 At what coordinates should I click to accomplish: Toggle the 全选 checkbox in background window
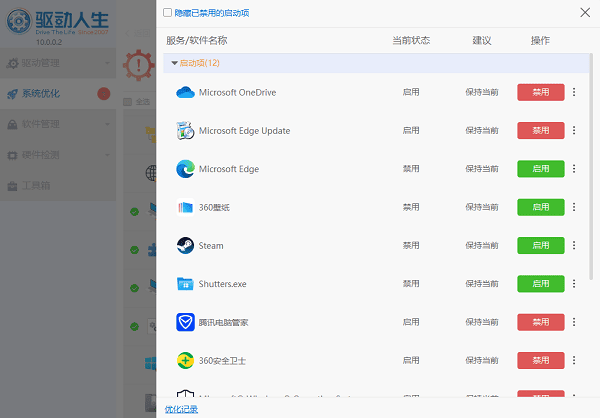pos(127,102)
